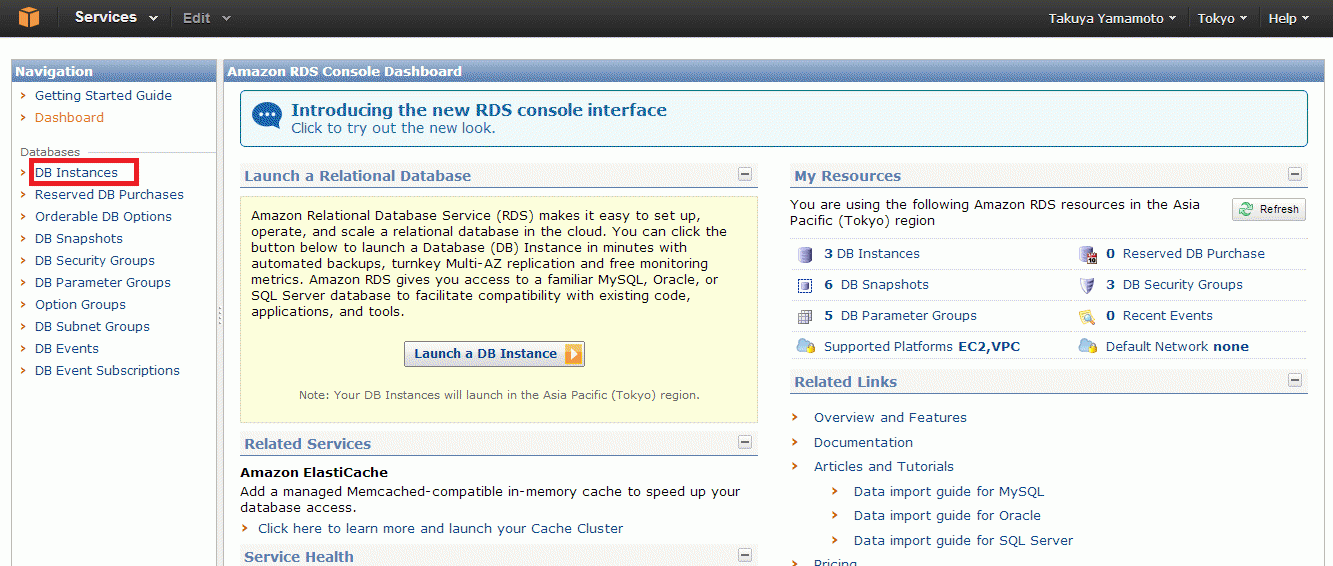This screenshot has height=566, width=1333.
Task: Open Getting Started Guide in navigation
Action: pyautogui.click(x=103, y=96)
